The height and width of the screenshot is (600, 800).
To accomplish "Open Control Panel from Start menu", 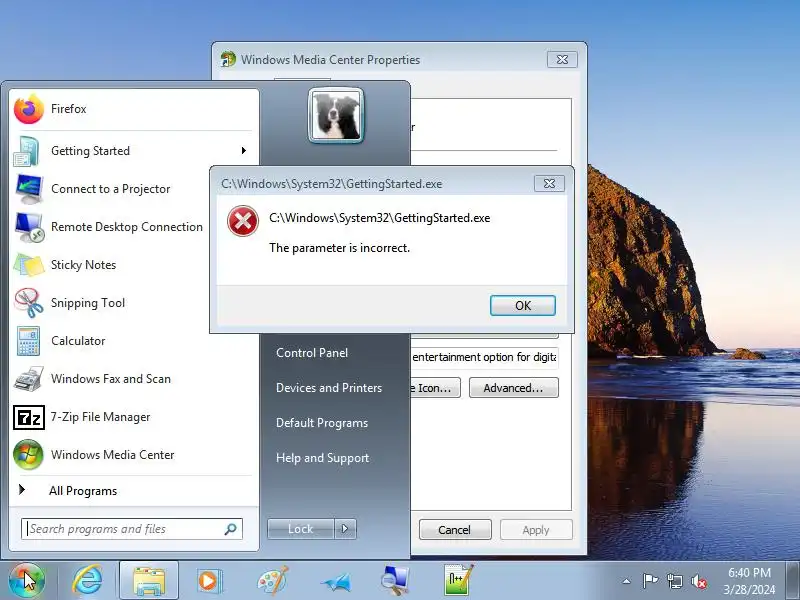I will [312, 353].
